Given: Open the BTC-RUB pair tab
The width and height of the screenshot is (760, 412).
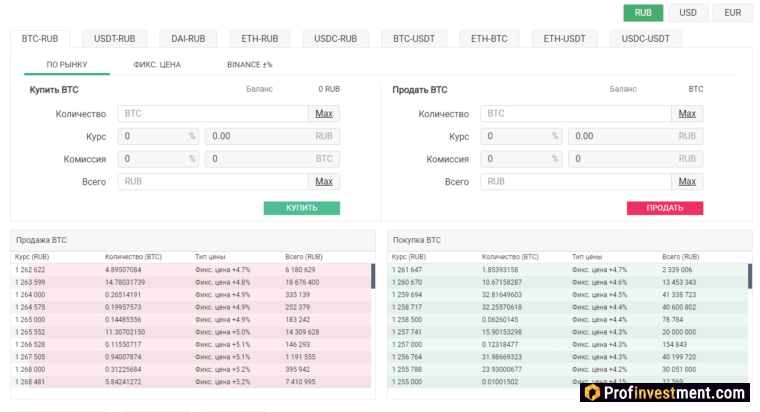Looking at the screenshot, I should pos(40,39).
